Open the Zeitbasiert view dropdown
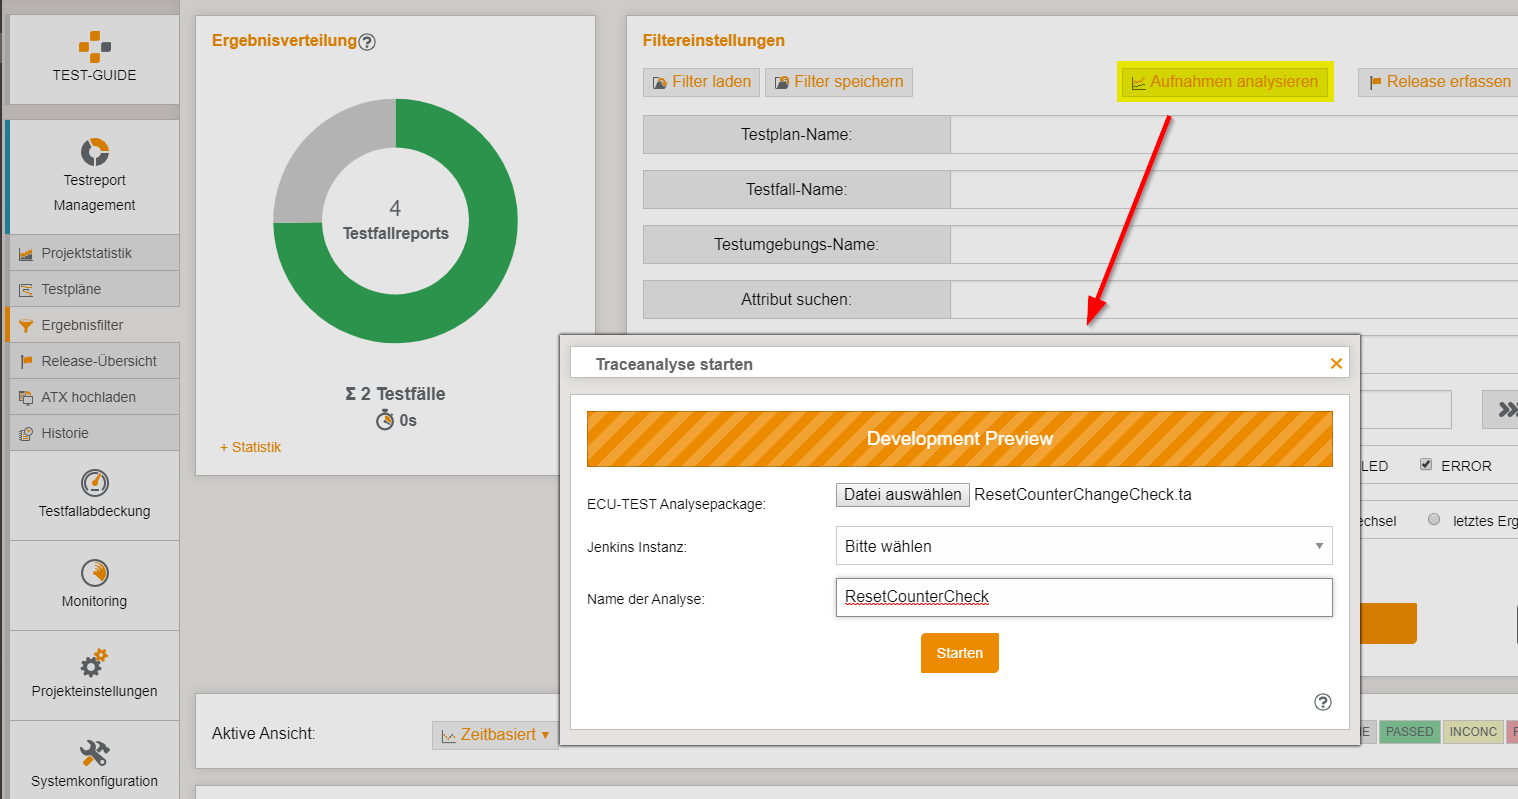This screenshot has height=799, width=1518. [496, 735]
